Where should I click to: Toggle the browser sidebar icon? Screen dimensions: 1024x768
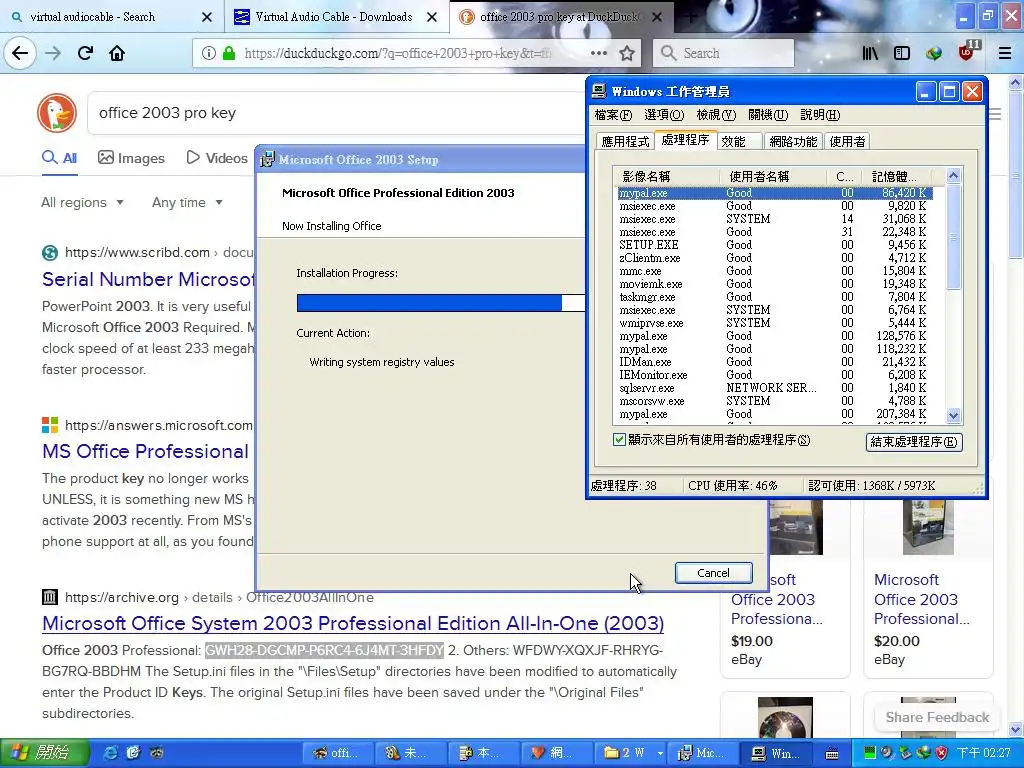(902, 53)
